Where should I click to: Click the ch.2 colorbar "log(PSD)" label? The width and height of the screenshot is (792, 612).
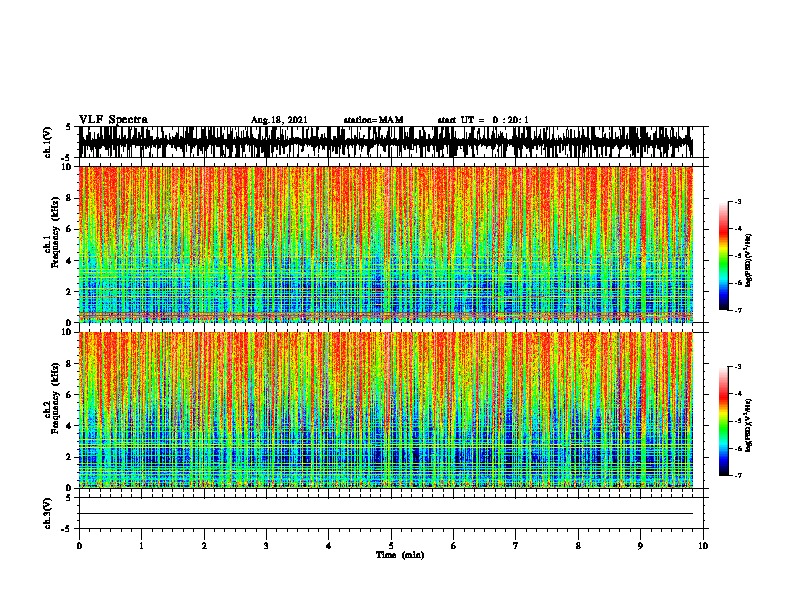[748, 425]
